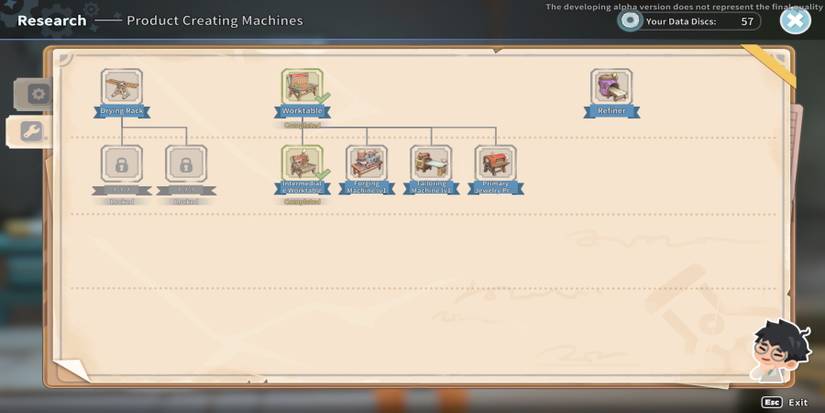The width and height of the screenshot is (825, 413).
Task: Switch to the wrench category tab
Action: [x=30, y=132]
